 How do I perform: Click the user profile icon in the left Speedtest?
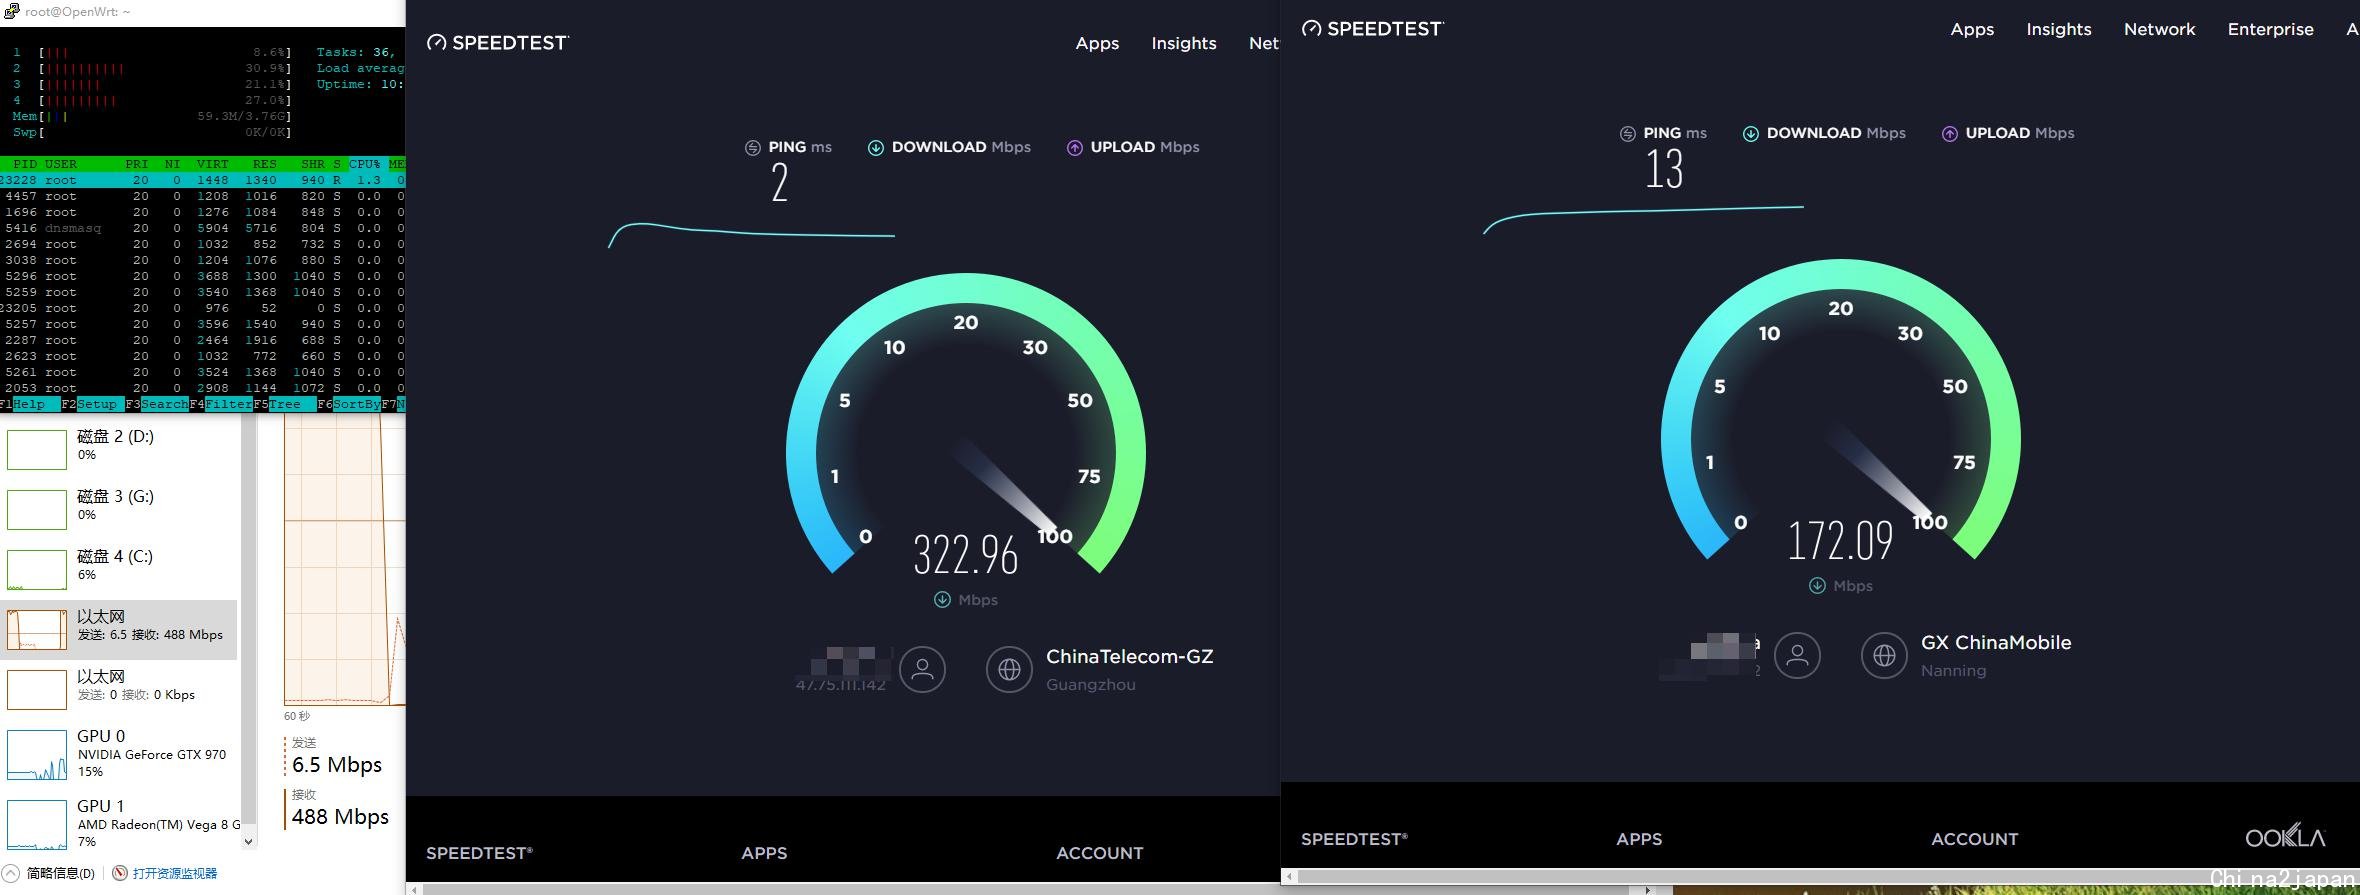click(x=922, y=670)
